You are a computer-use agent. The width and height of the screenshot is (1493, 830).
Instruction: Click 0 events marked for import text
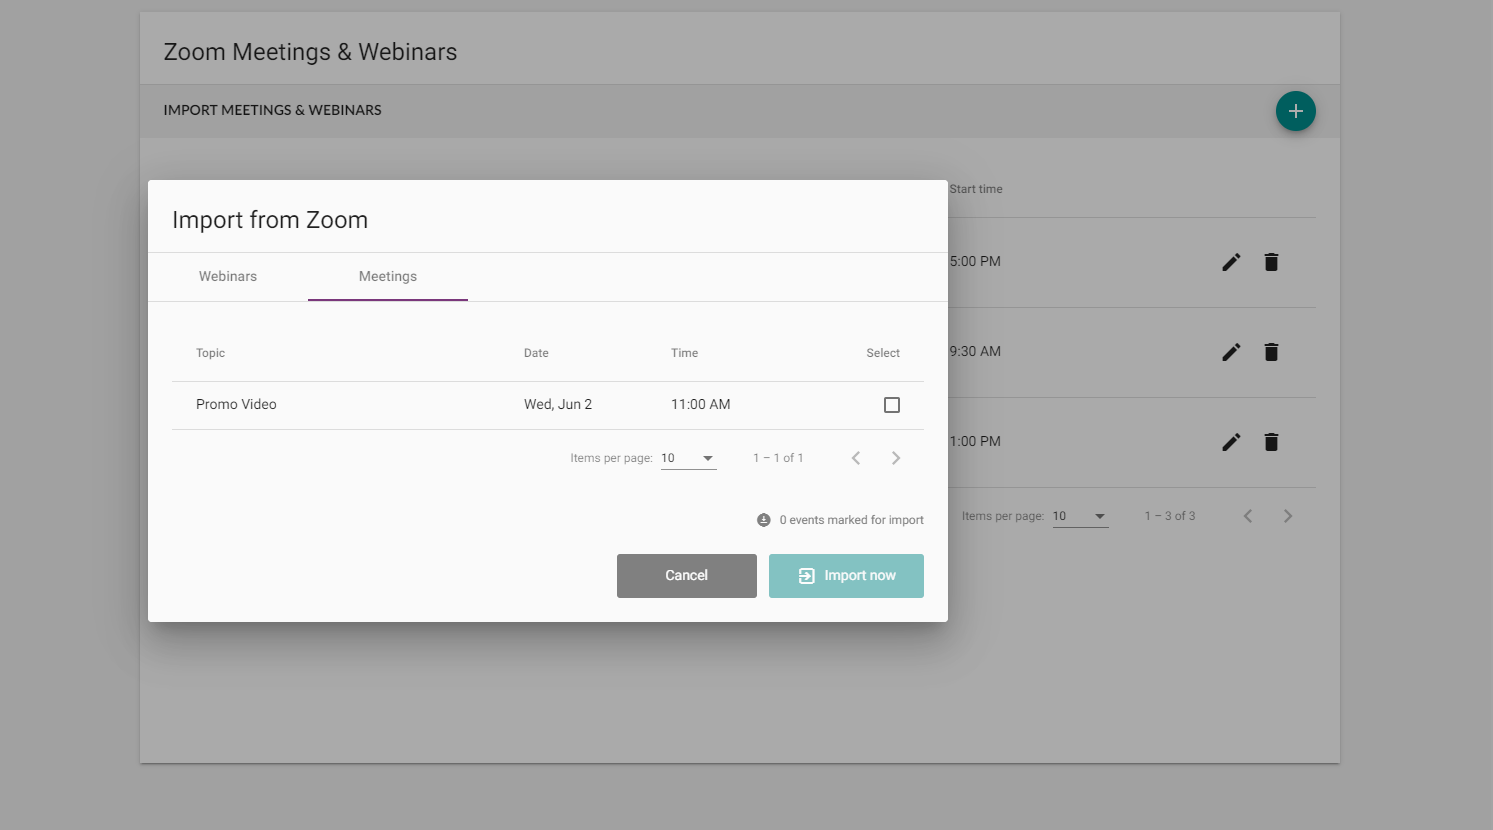pos(852,520)
